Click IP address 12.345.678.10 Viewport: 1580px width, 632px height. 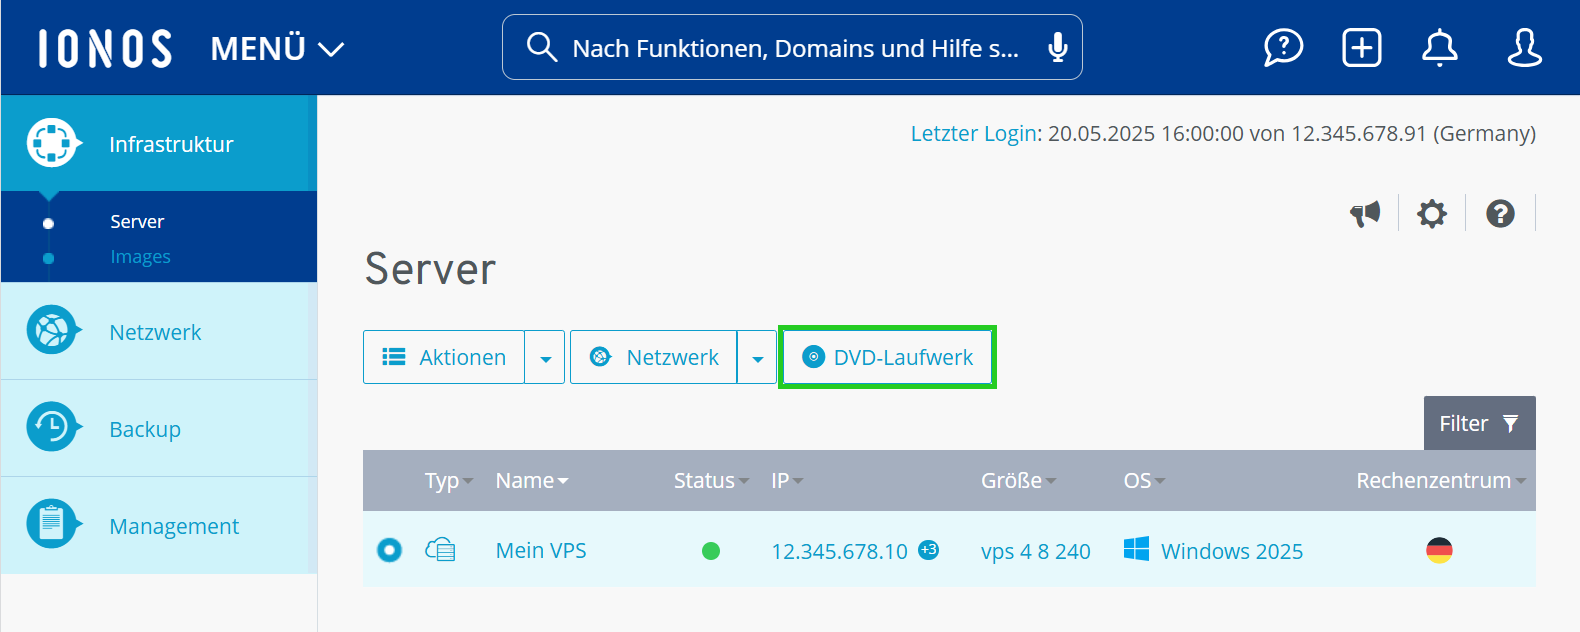[839, 551]
